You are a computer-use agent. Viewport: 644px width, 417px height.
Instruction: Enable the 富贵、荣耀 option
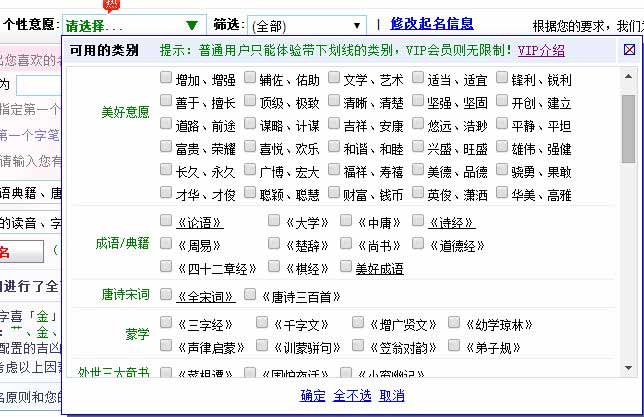tap(166, 148)
